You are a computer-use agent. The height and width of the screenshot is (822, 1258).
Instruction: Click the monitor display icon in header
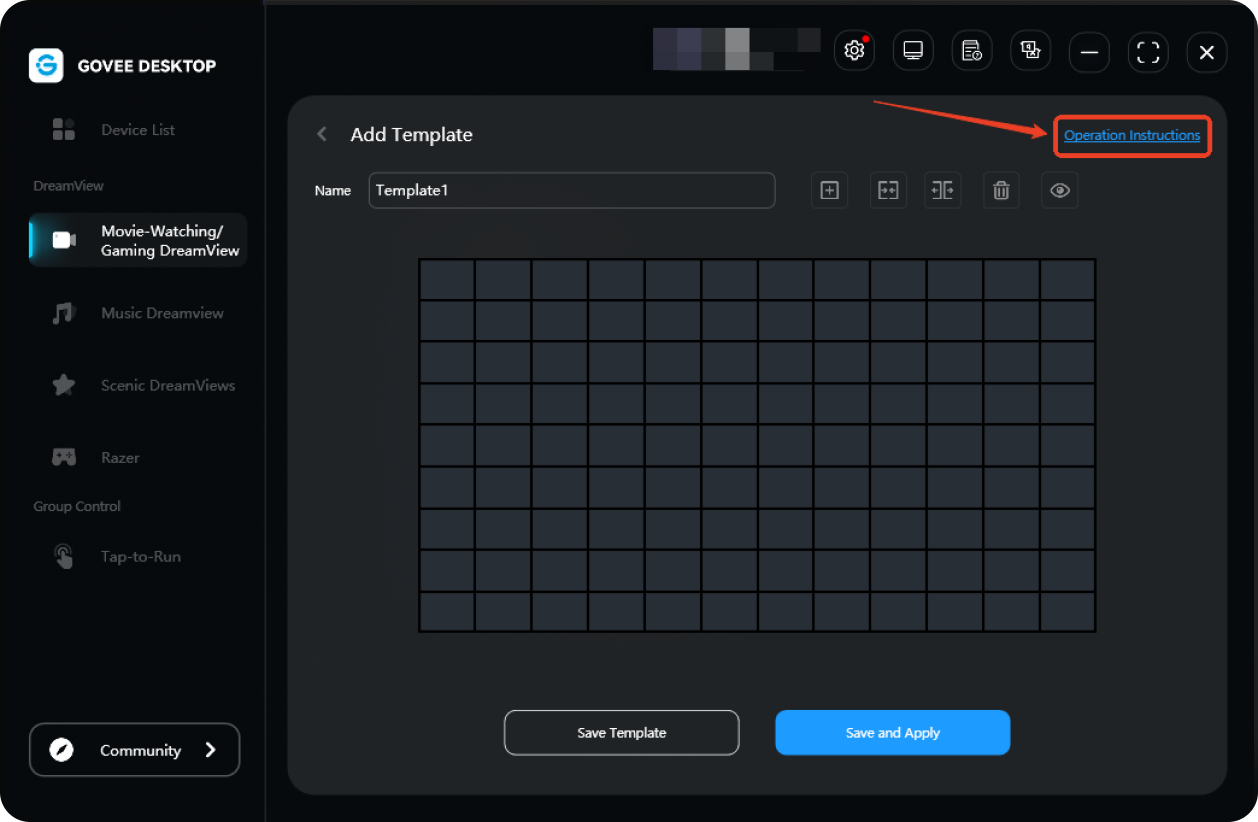coord(913,51)
